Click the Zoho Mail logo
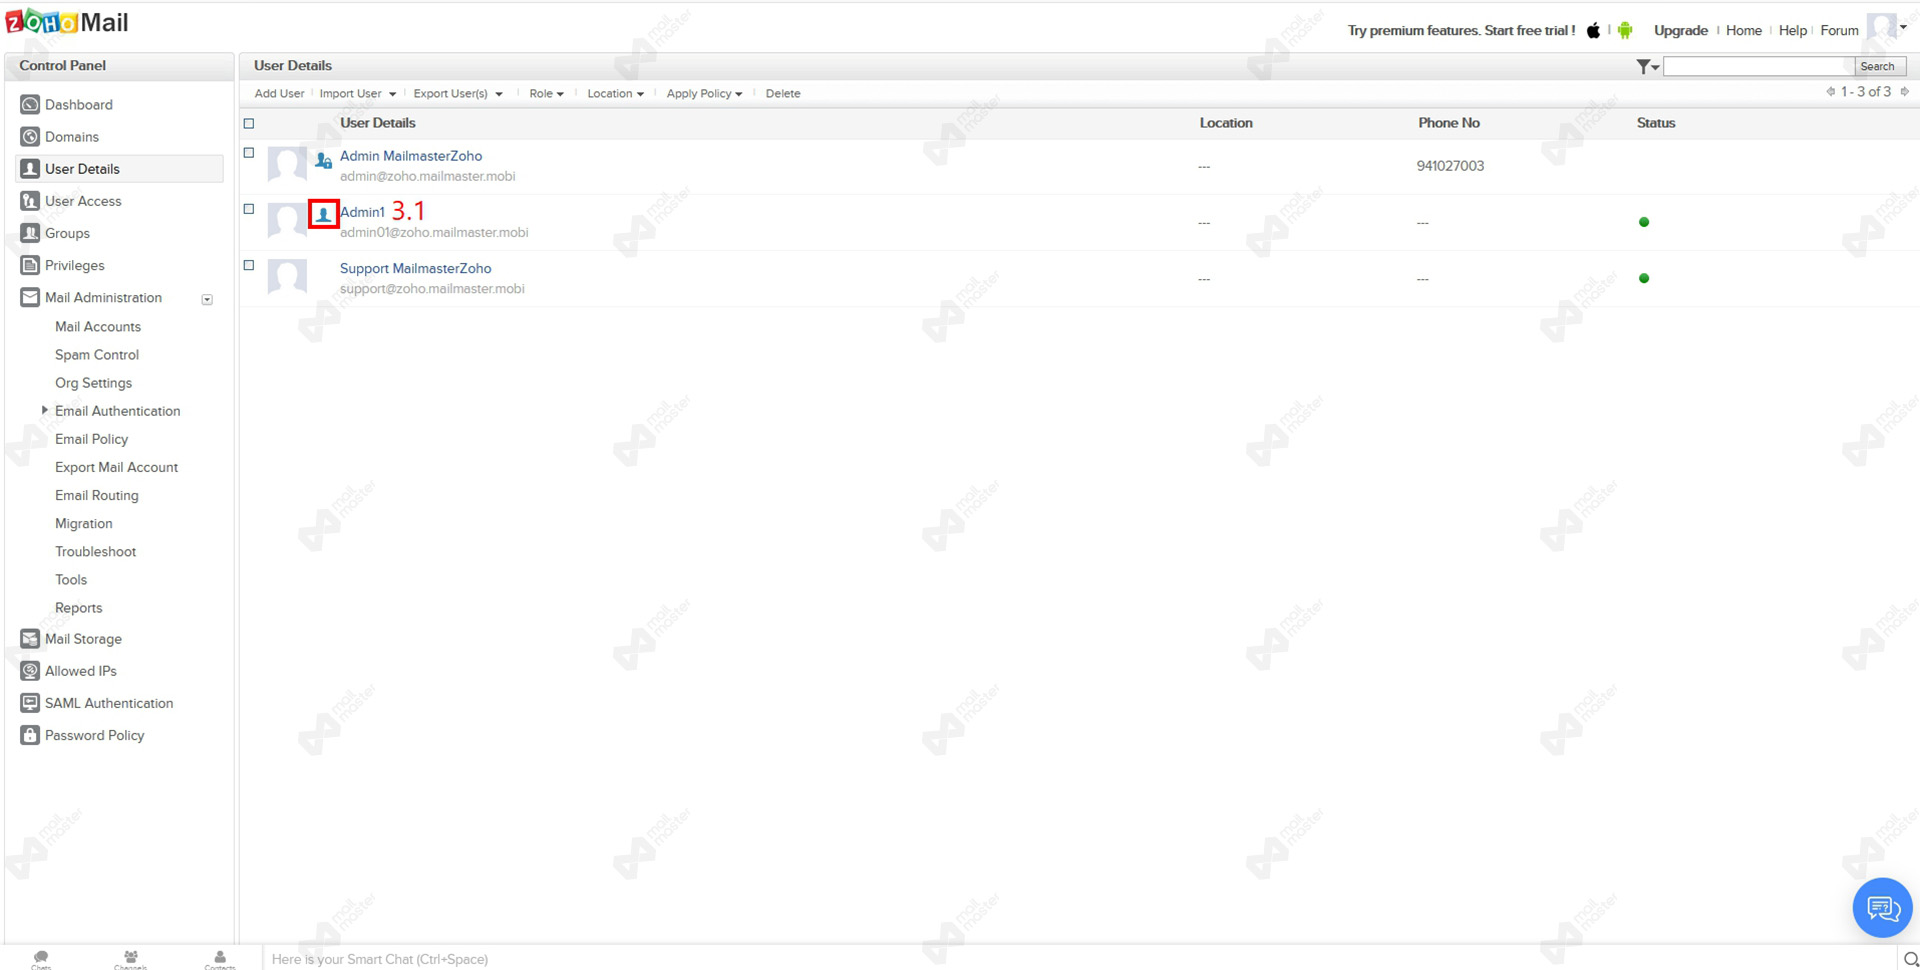The width and height of the screenshot is (1920, 970). (67, 23)
